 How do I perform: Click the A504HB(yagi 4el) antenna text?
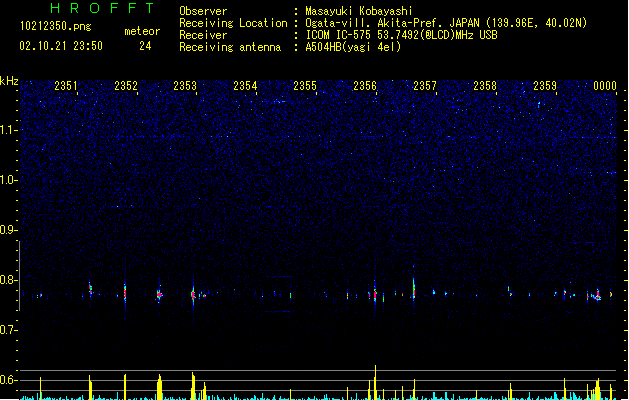353,47
